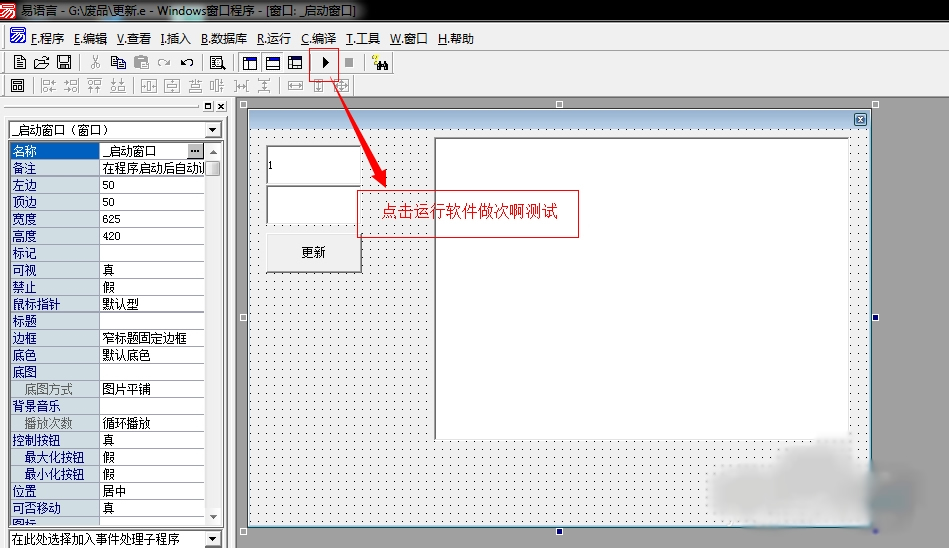The image size is (949, 548).
Task: Select the 标题 property row
Action: point(107,321)
